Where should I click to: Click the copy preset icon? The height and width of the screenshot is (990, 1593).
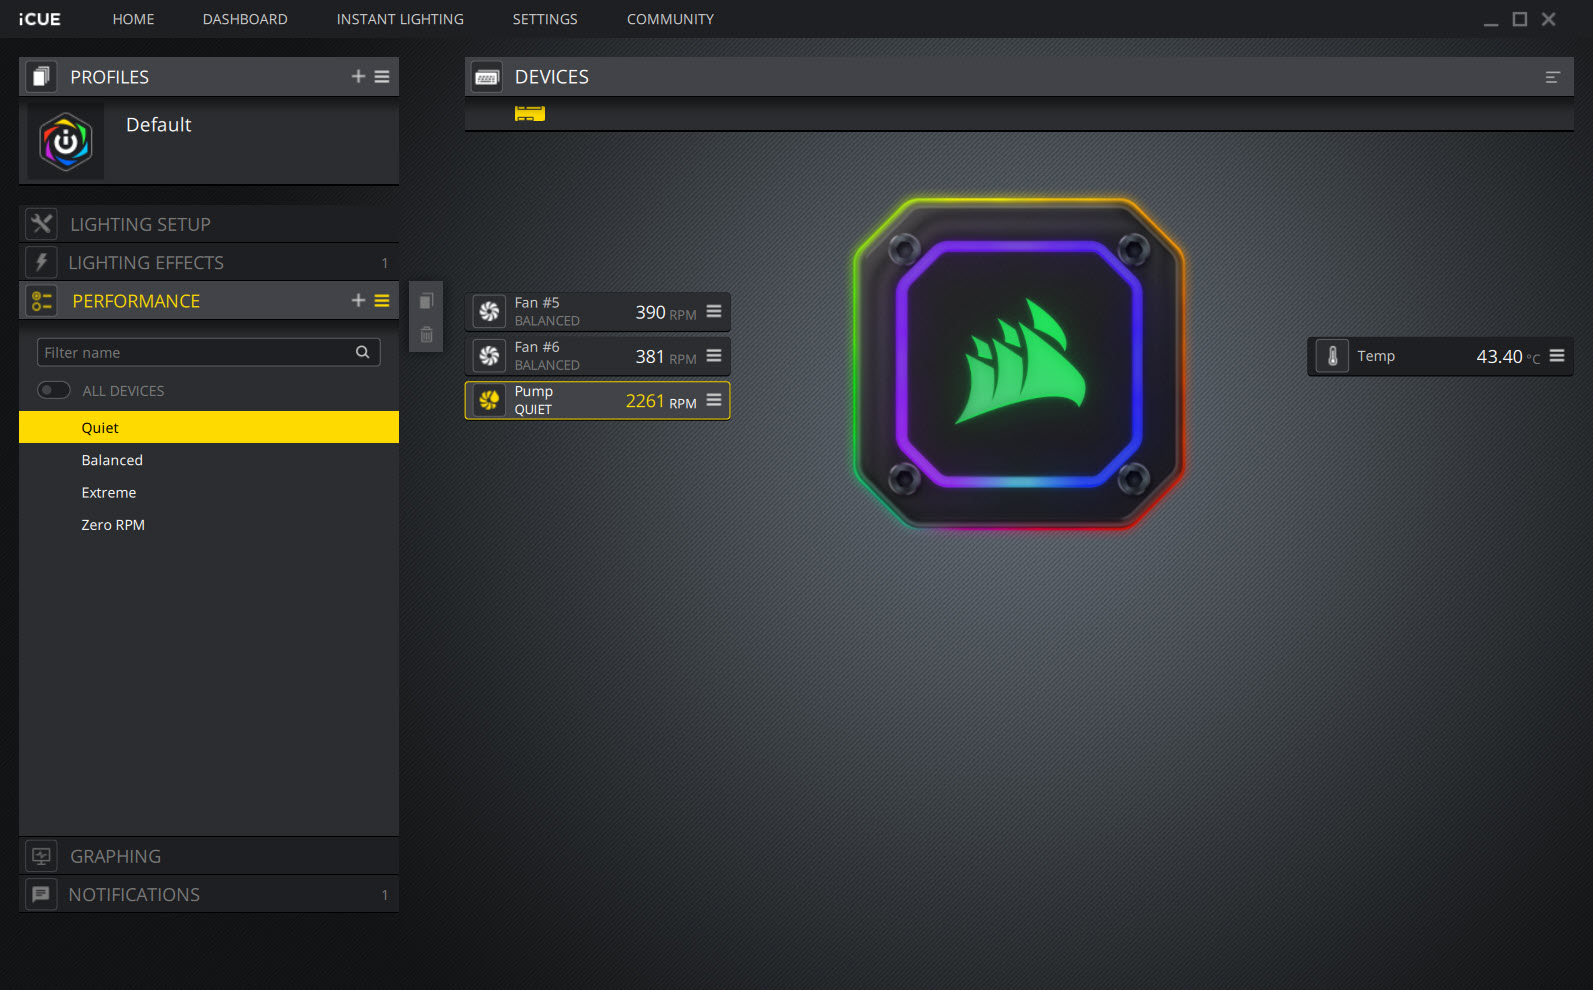coord(426,301)
